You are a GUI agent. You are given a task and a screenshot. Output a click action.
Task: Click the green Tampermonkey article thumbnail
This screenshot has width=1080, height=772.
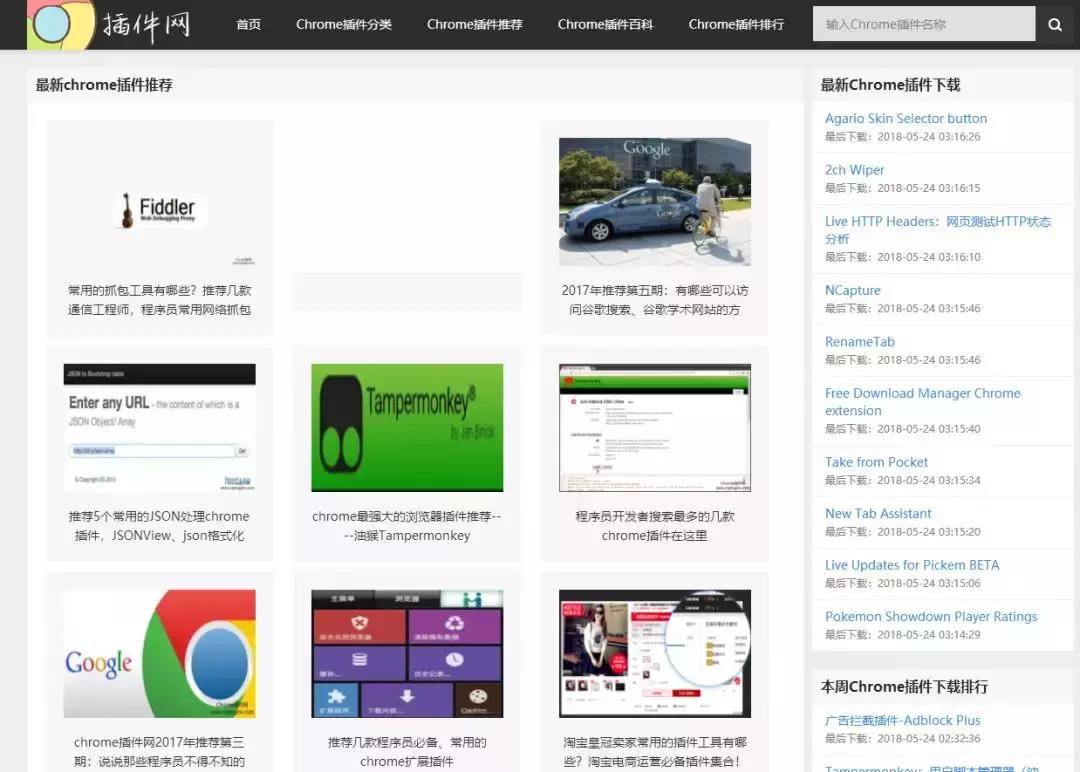coord(406,428)
